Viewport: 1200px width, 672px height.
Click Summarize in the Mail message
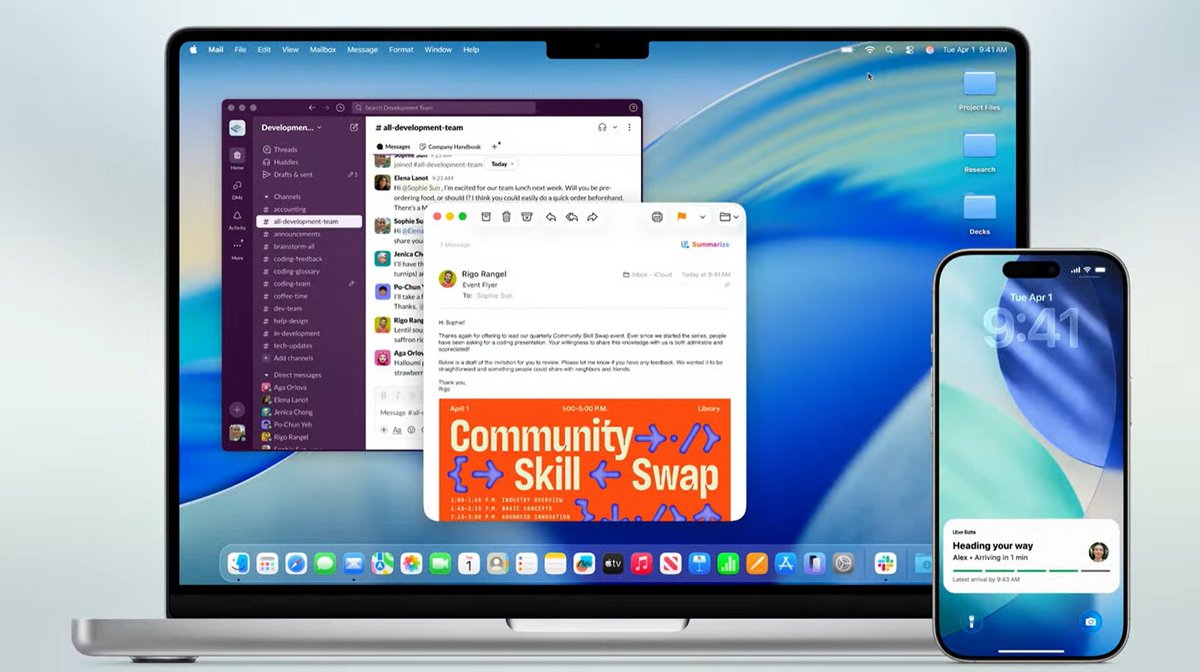click(x=705, y=244)
